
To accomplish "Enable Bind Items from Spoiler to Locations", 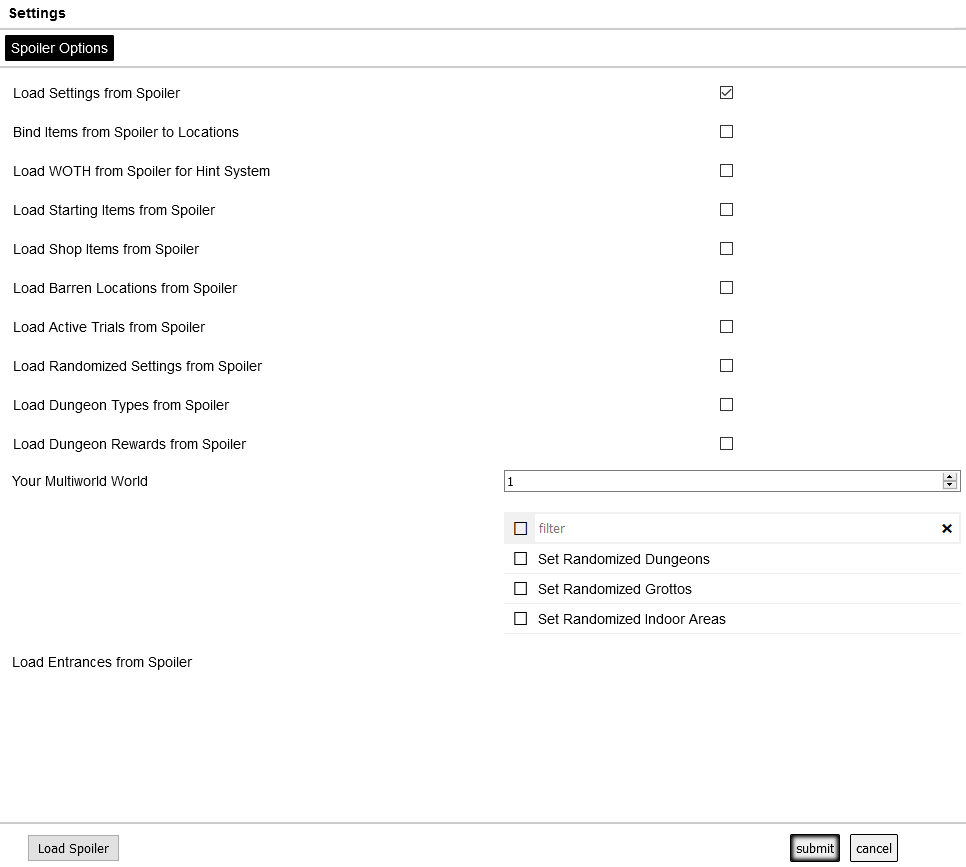I will pyautogui.click(x=726, y=132).
